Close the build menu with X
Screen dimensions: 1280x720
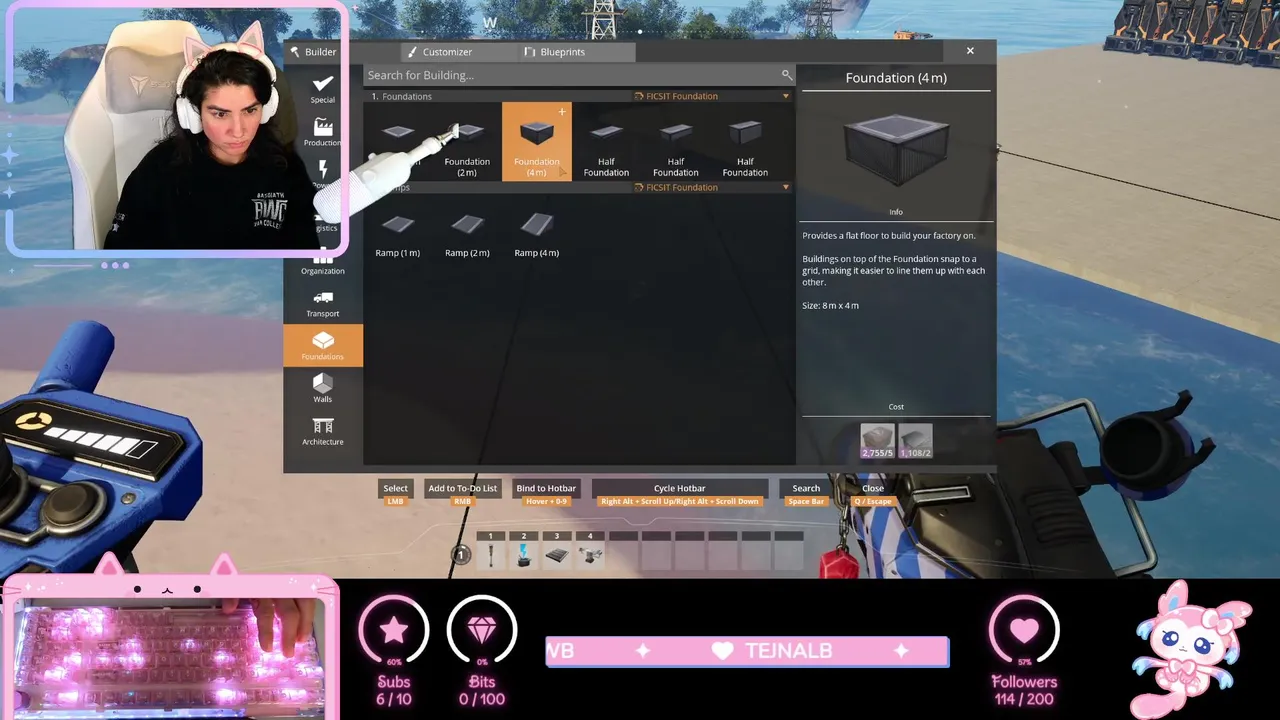(x=970, y=51)
